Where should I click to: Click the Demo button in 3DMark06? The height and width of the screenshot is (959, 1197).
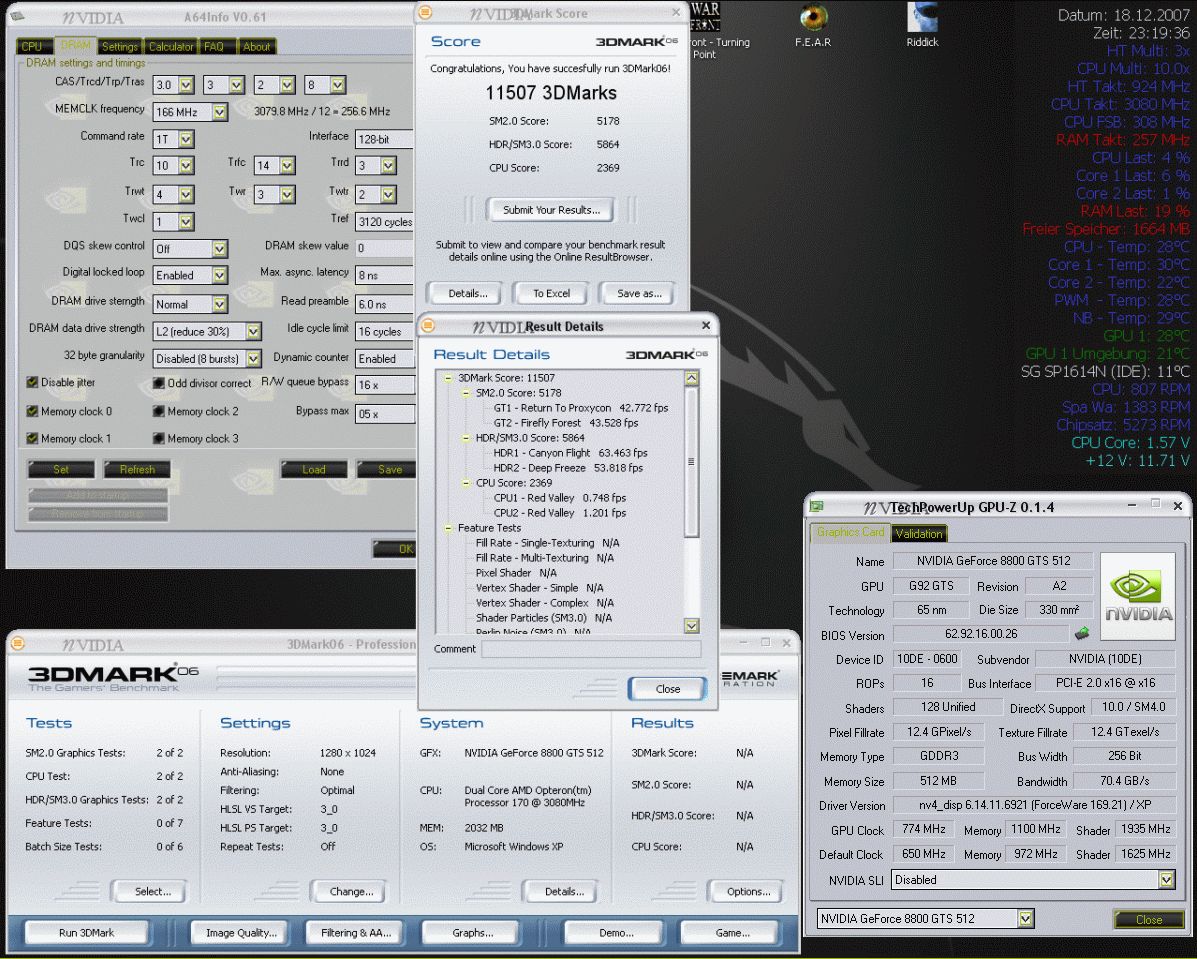pyautogui.click(x=616, y=932)
